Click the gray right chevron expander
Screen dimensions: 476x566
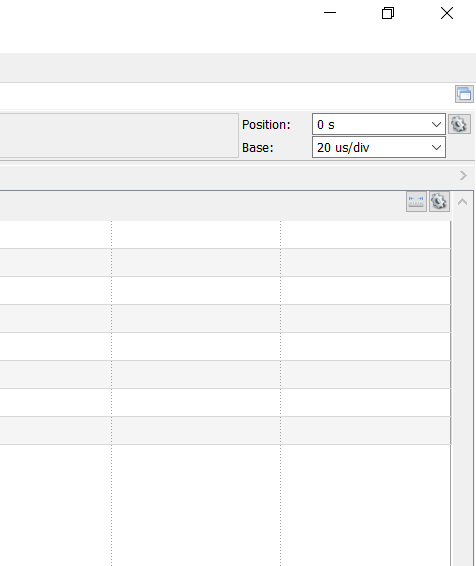coord(463,175)
